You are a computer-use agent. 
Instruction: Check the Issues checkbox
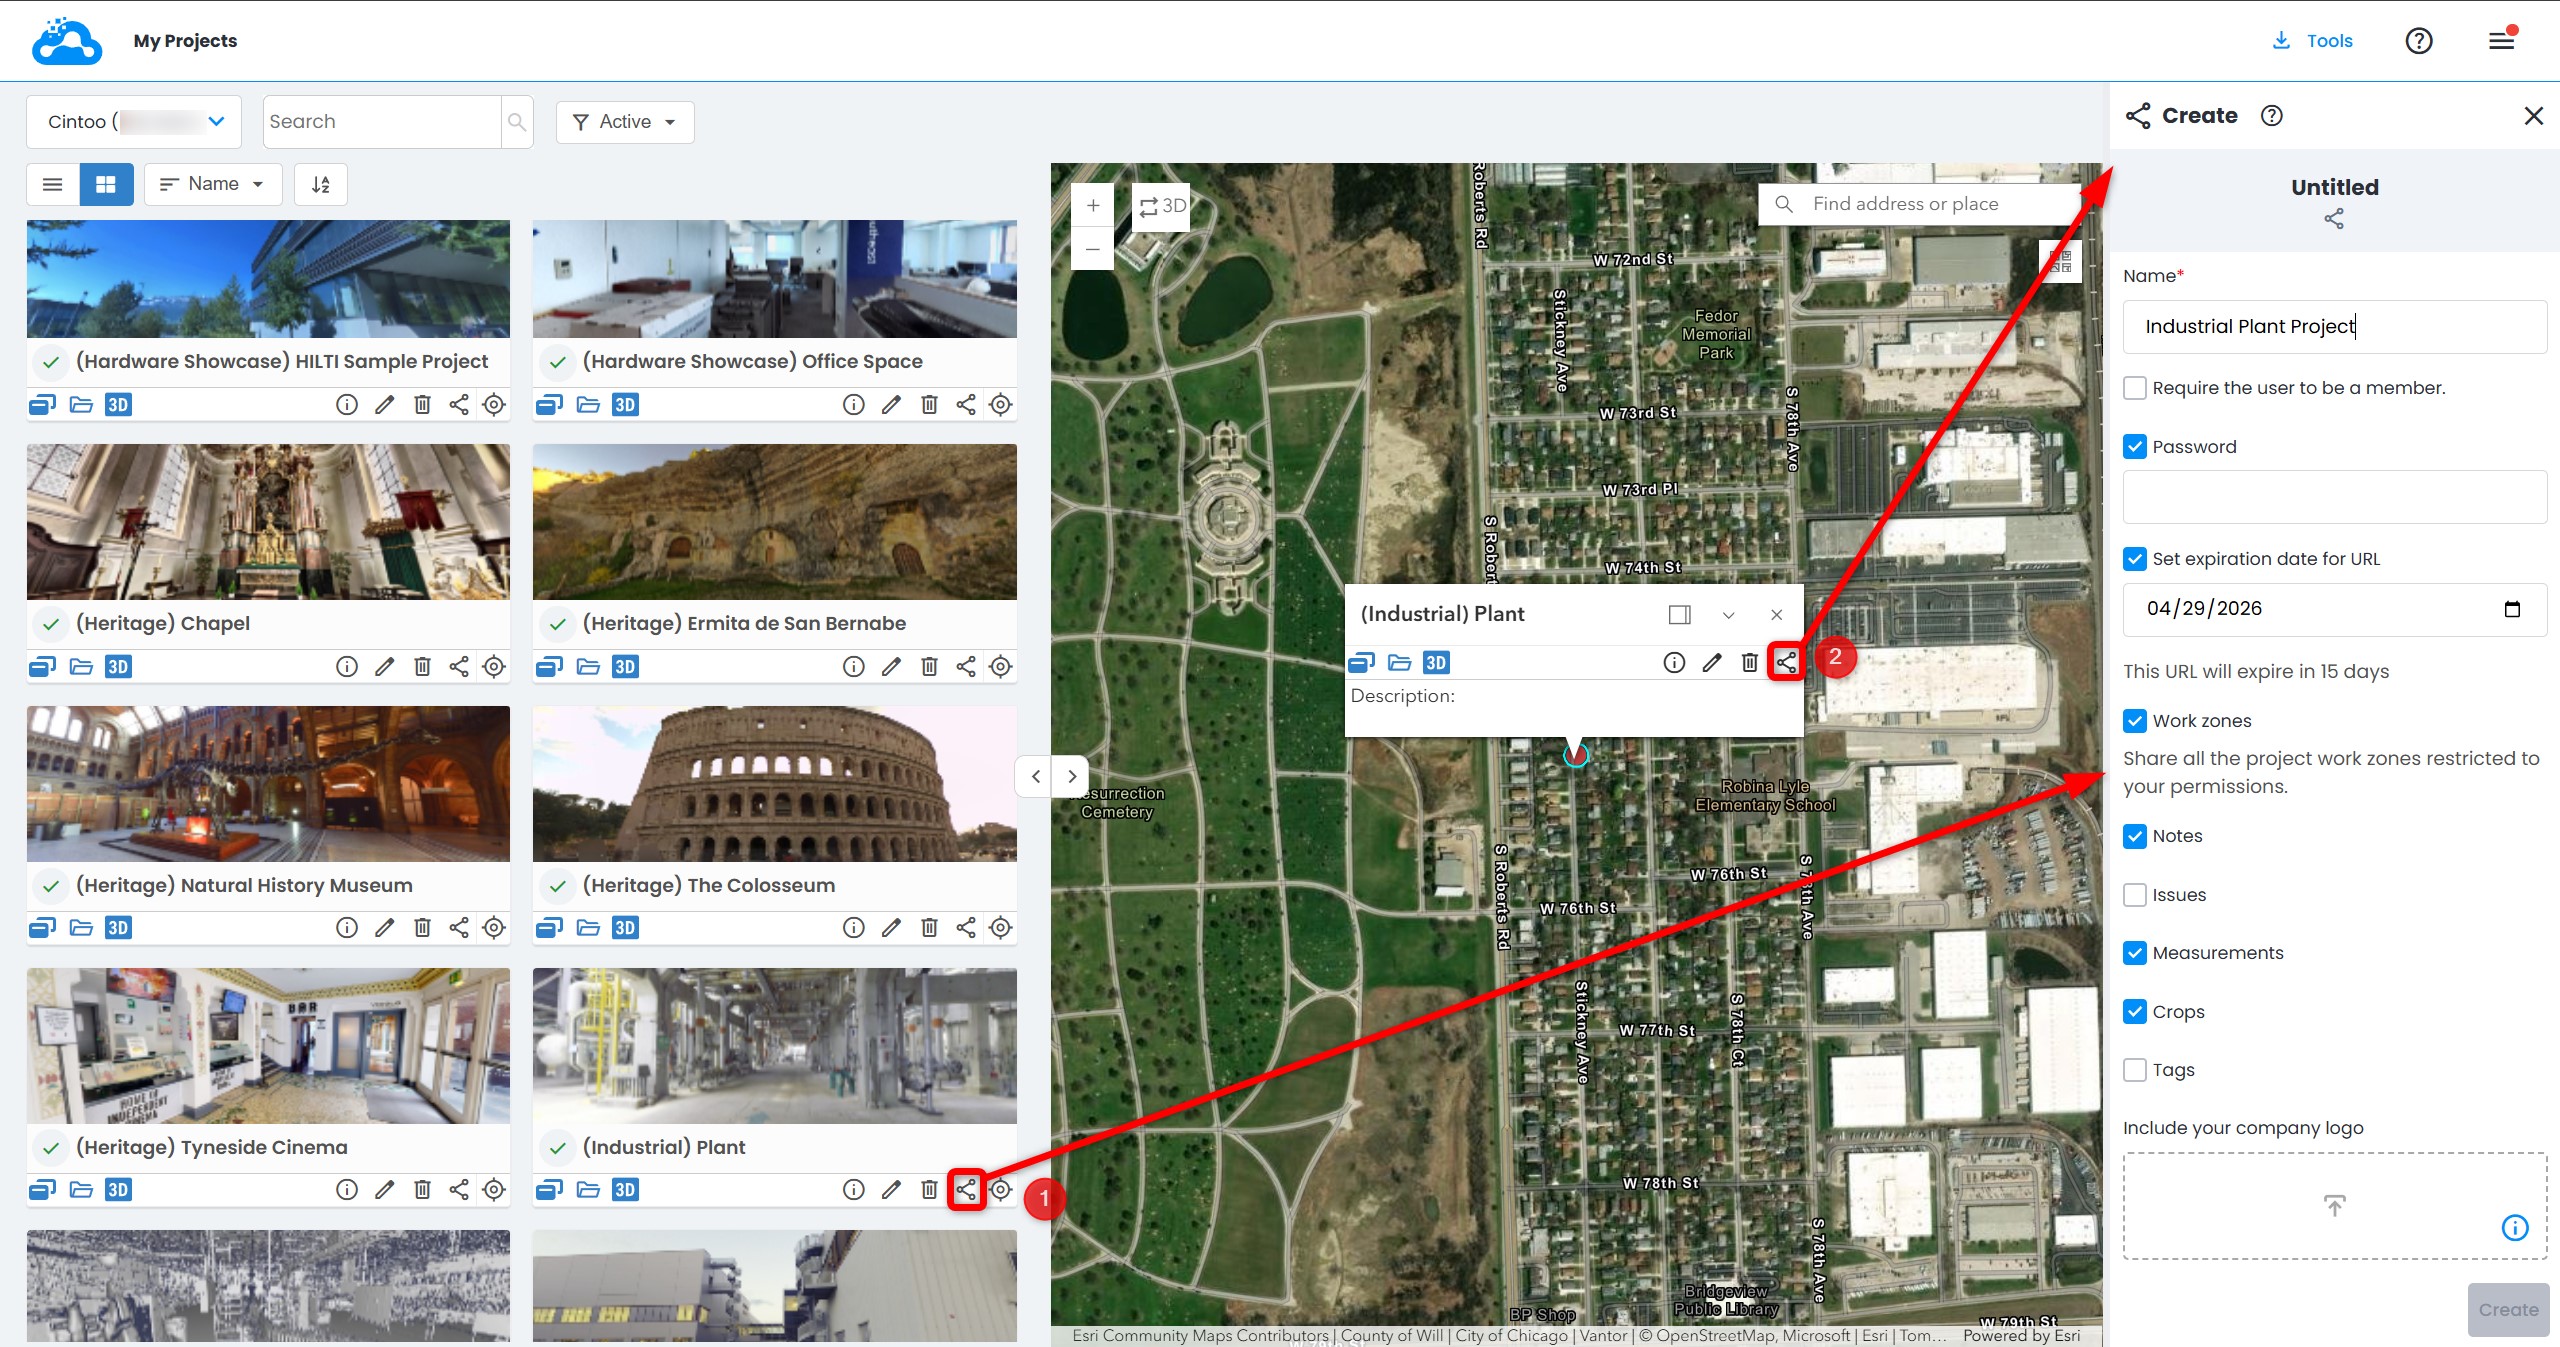(2135, 895)
